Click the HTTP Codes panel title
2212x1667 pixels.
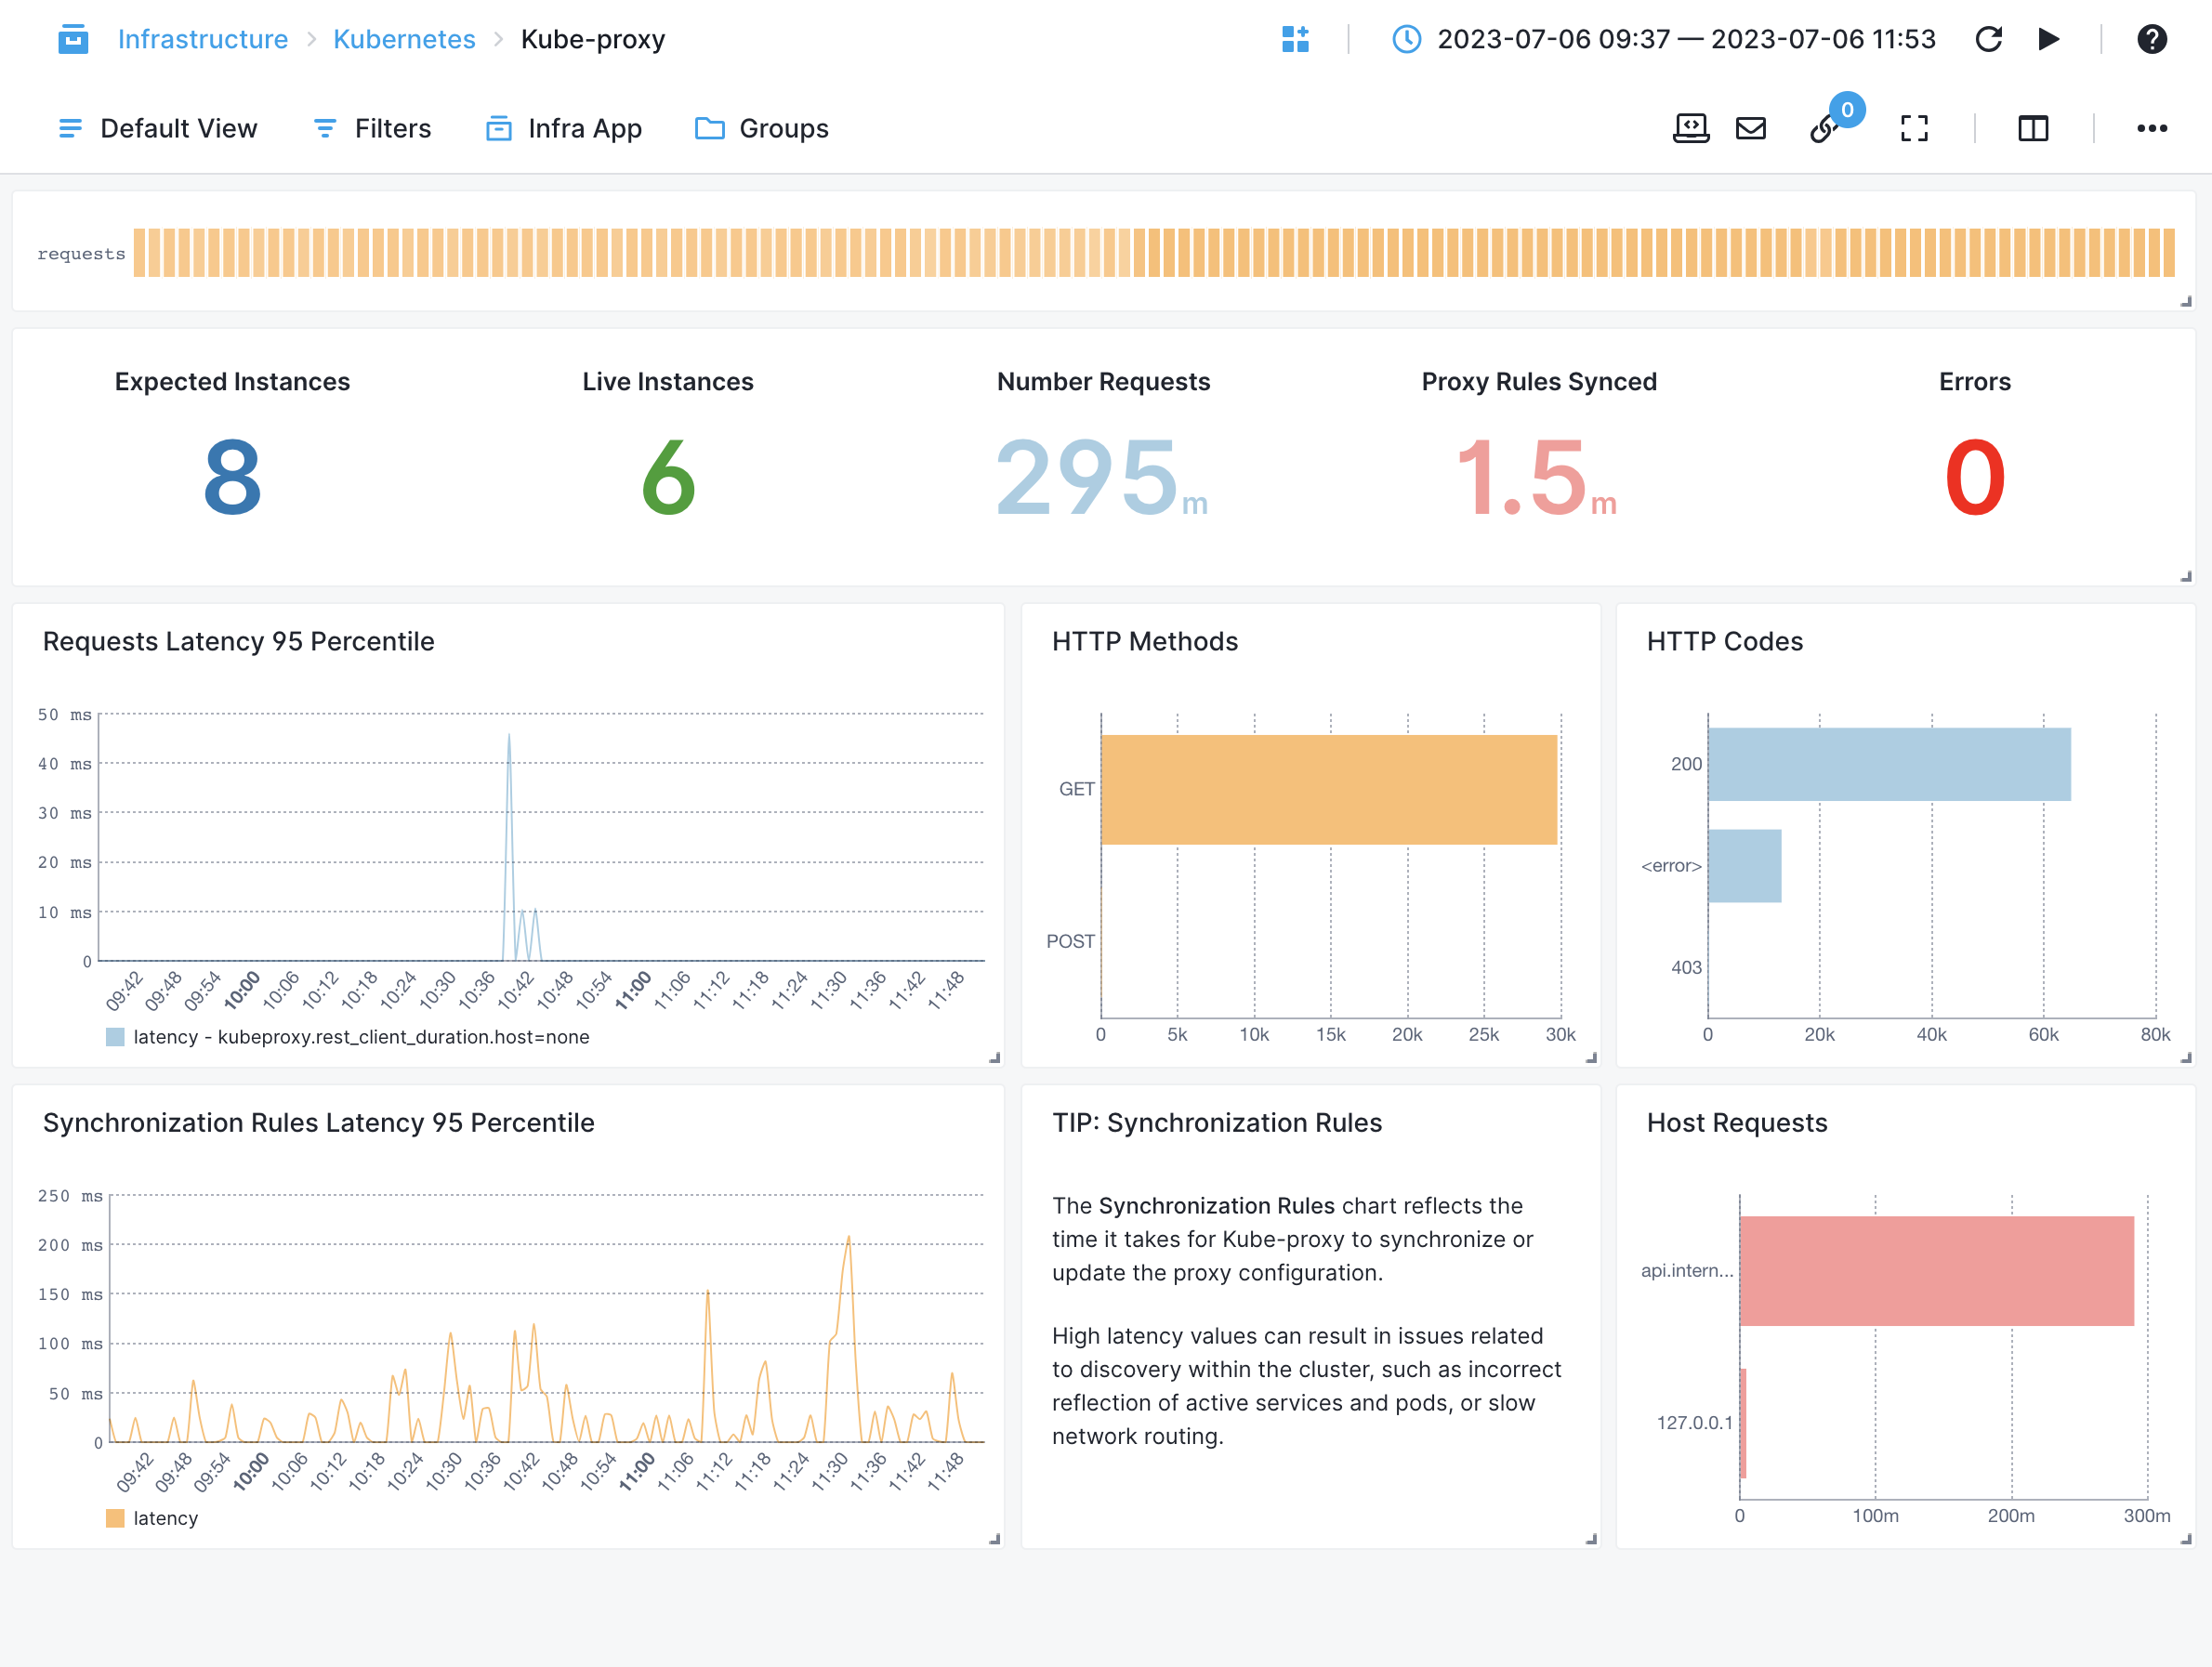pos(1725,641)
